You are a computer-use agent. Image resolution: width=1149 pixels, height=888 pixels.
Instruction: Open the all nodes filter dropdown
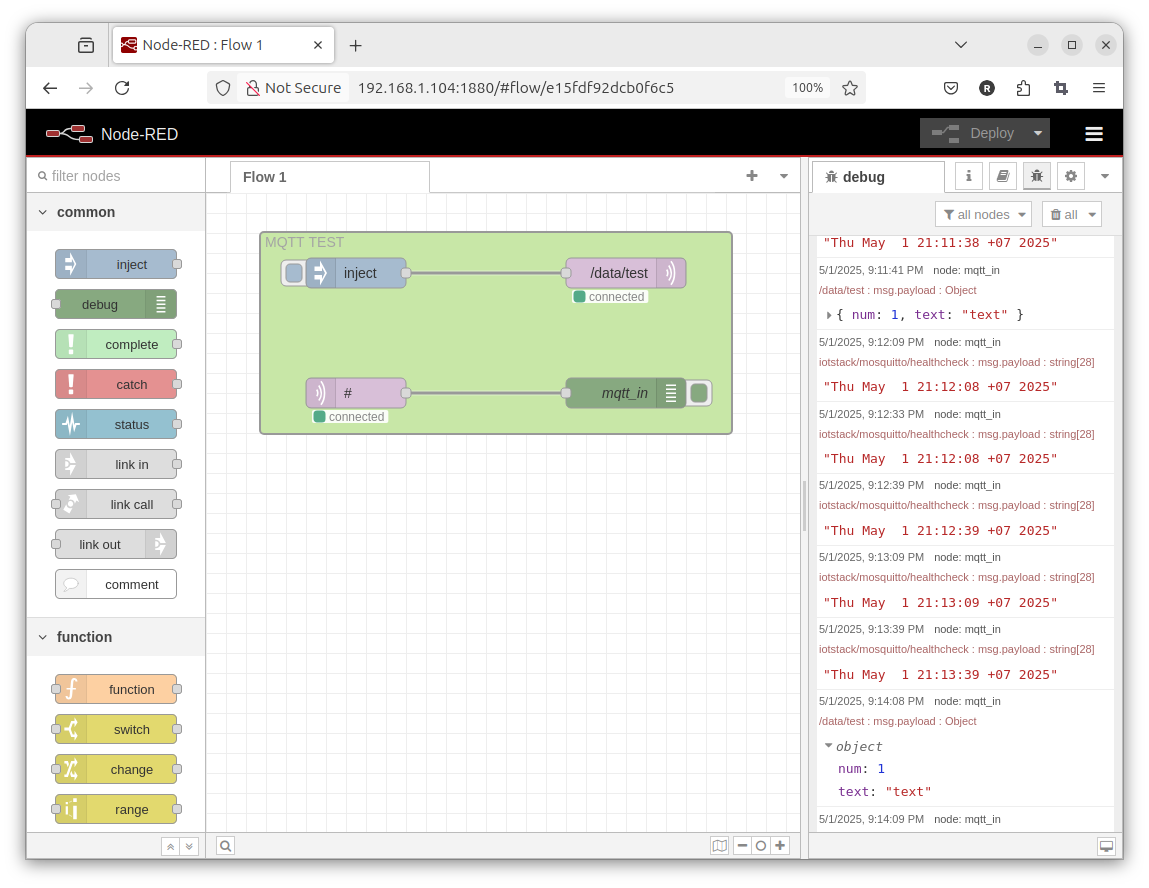[x=983, y=215]
